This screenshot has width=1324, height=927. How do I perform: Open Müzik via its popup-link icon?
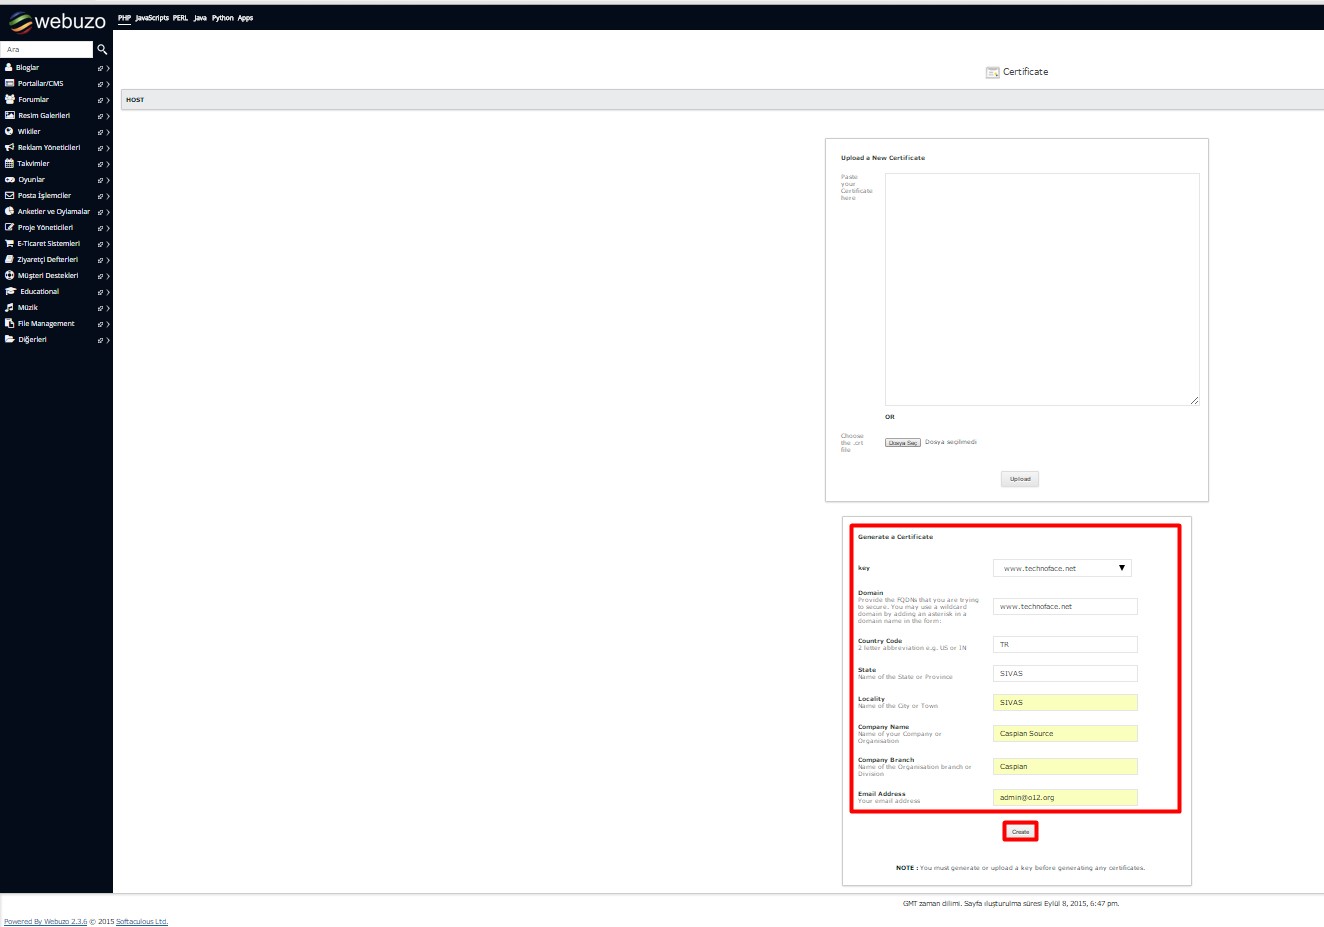point(100,309)
